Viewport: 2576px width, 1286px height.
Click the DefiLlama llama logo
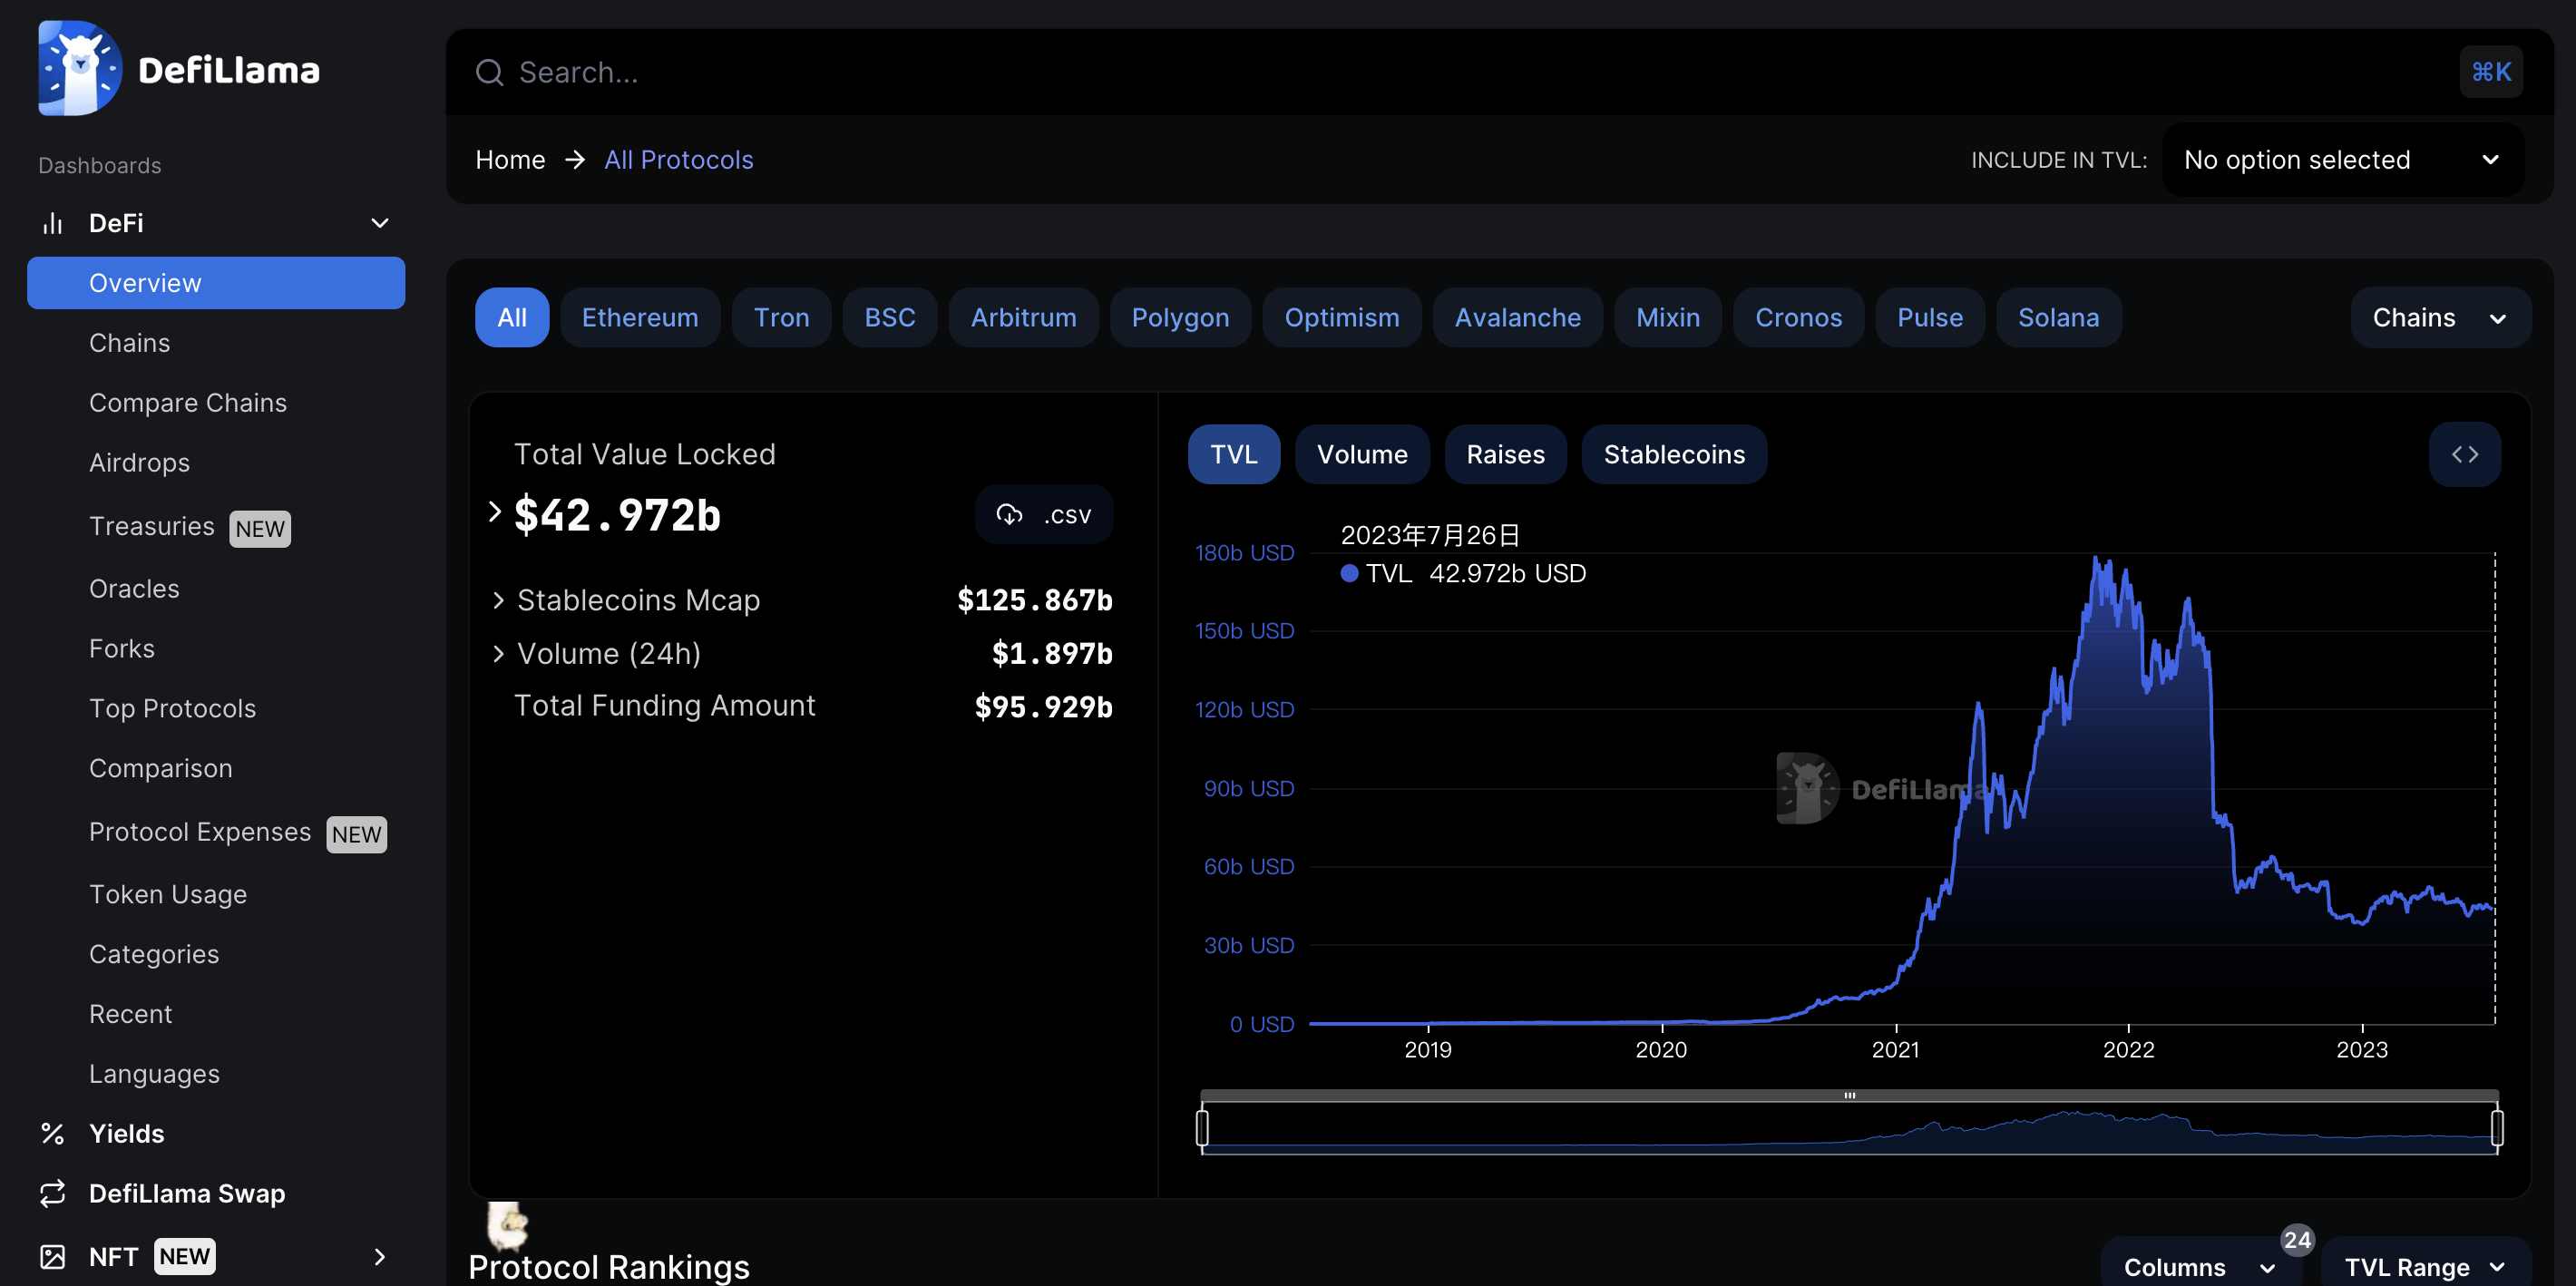79,68
